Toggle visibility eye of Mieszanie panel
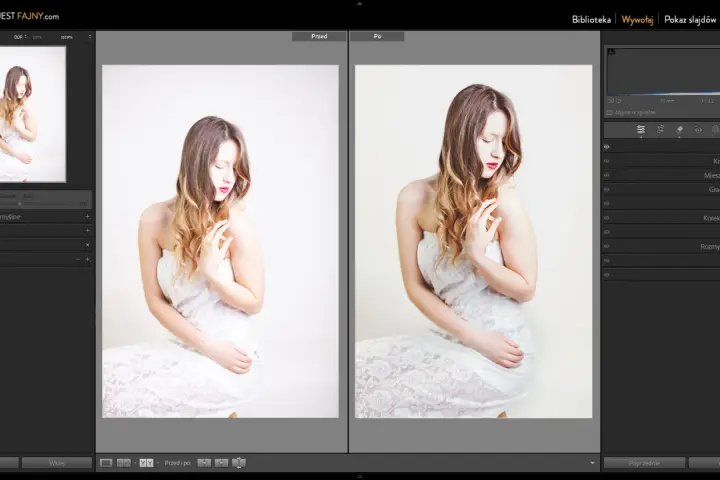This screenshot has width=720, height=480. (607, 175)
